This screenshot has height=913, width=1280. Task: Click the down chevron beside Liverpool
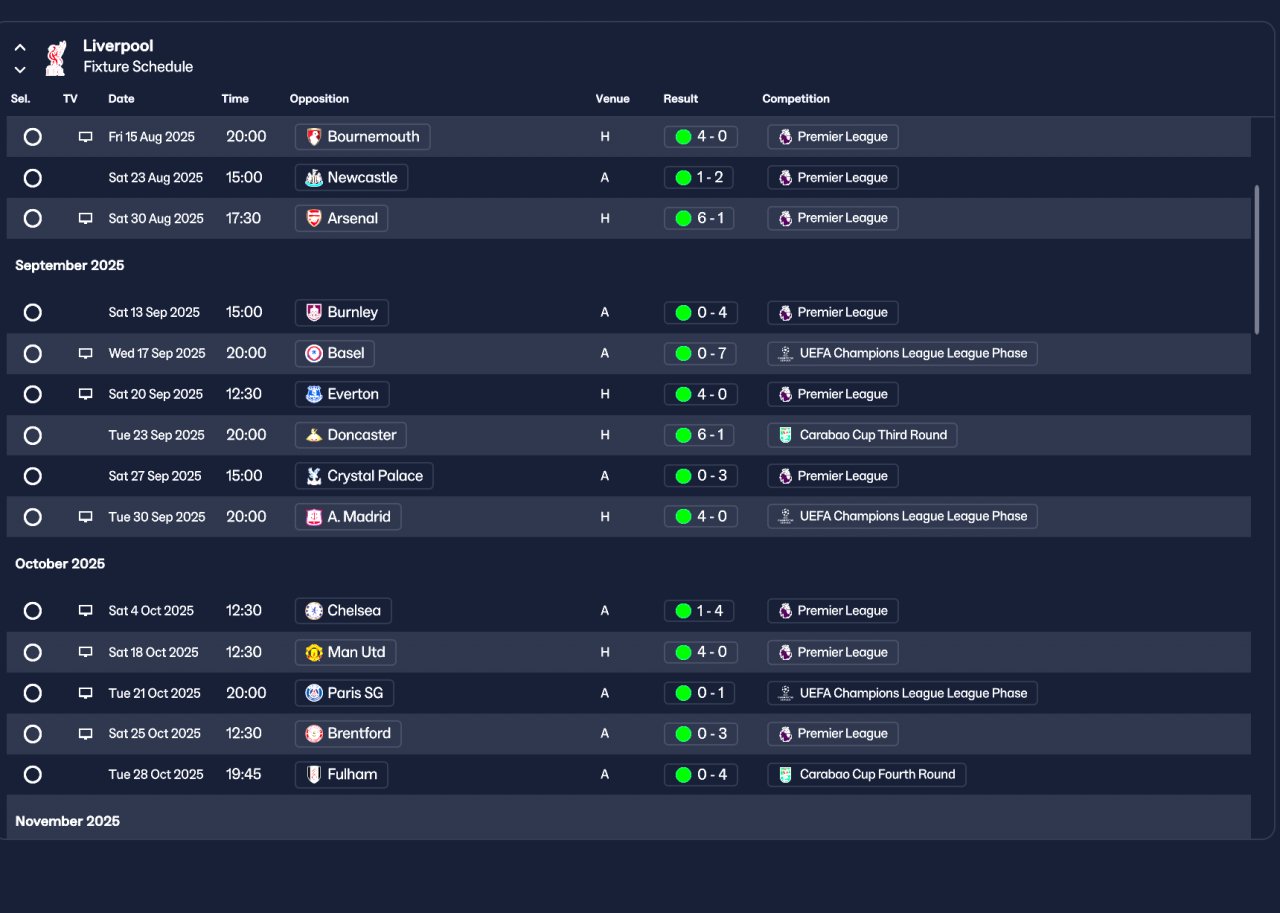coord(20,69)
